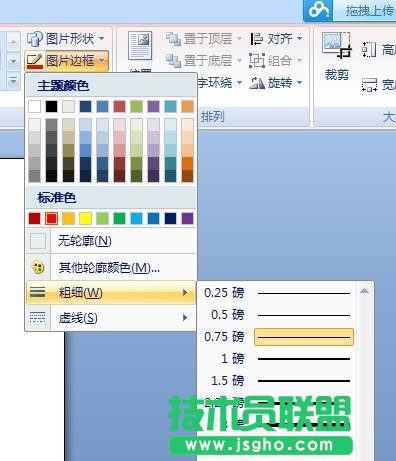This screenshot has height=461, width=396.
Task: Click the Picture Border (图片边框) pen icon
Action: tap(35, 61)
